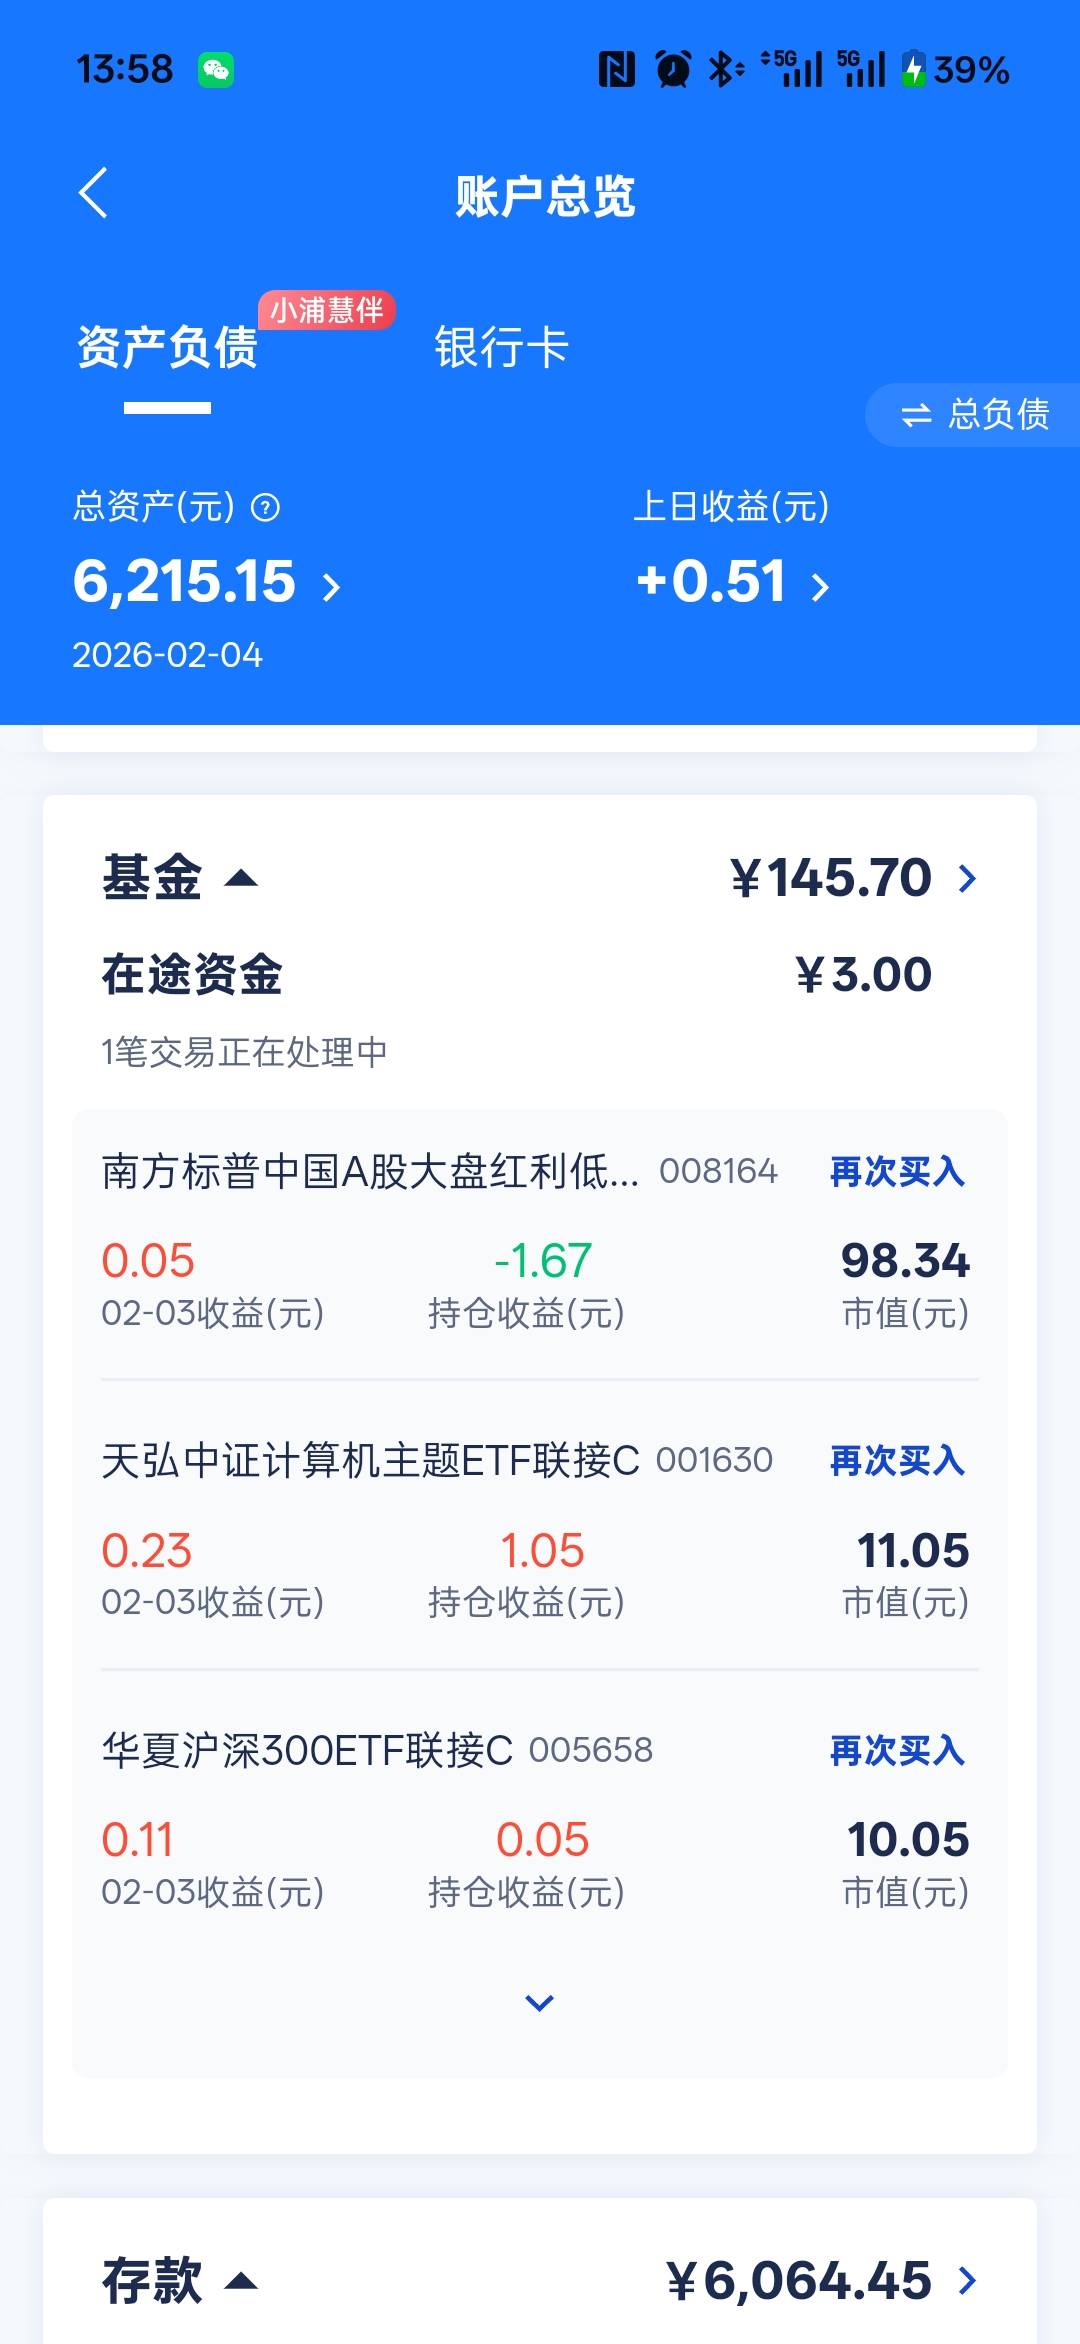Tap 再次买入 for 天弘中证计算机主题ETF联接C
Image resolution: width=1080 pixels, height=2344 pixels.
tap(897, 1461)
